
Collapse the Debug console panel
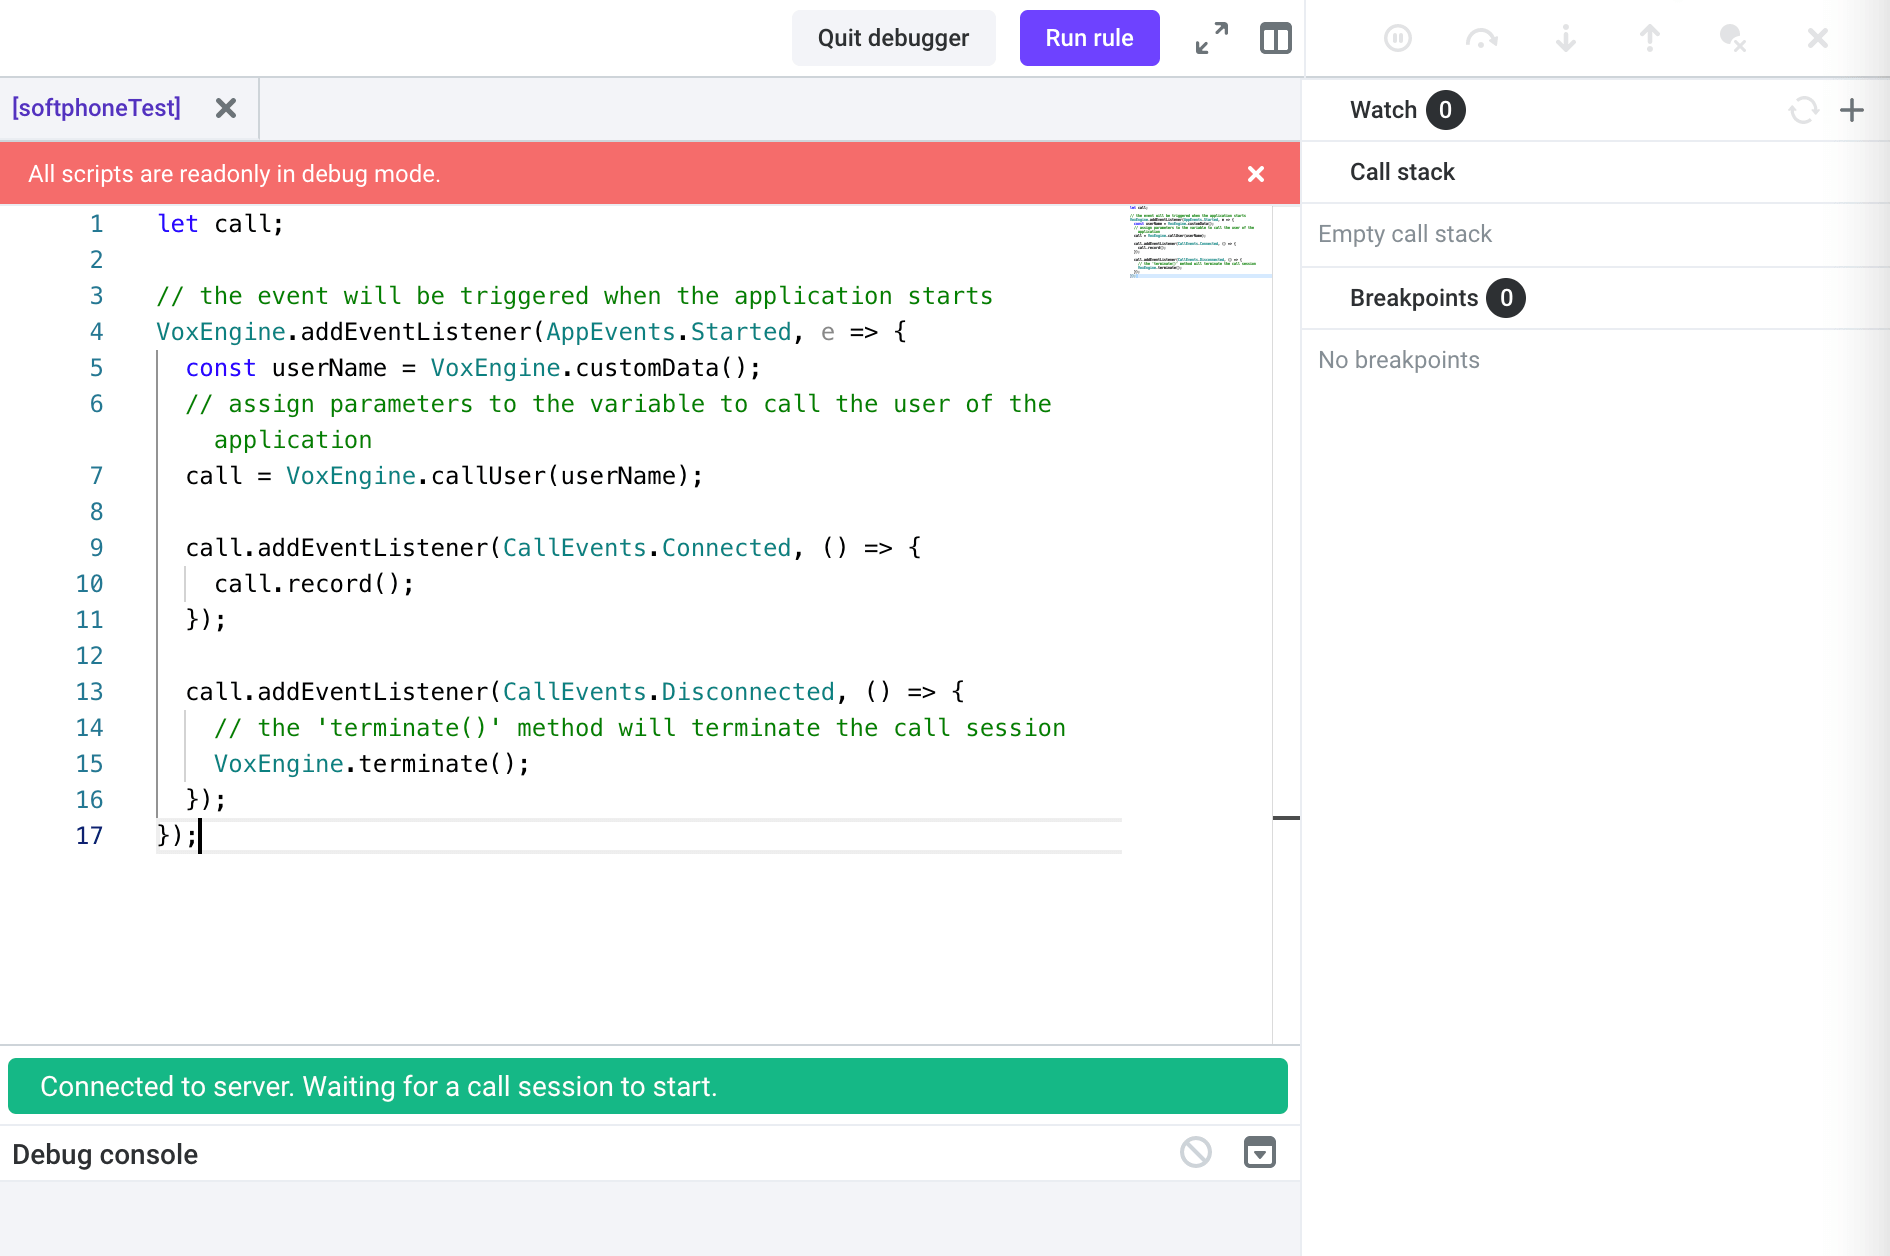point(1260,1153)
